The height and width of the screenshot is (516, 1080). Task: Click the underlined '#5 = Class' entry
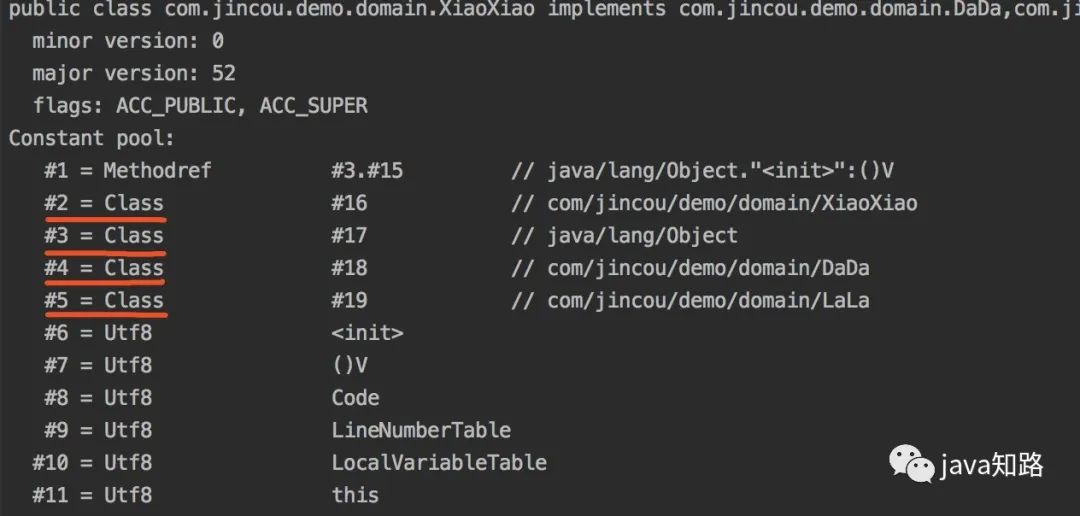104,300
